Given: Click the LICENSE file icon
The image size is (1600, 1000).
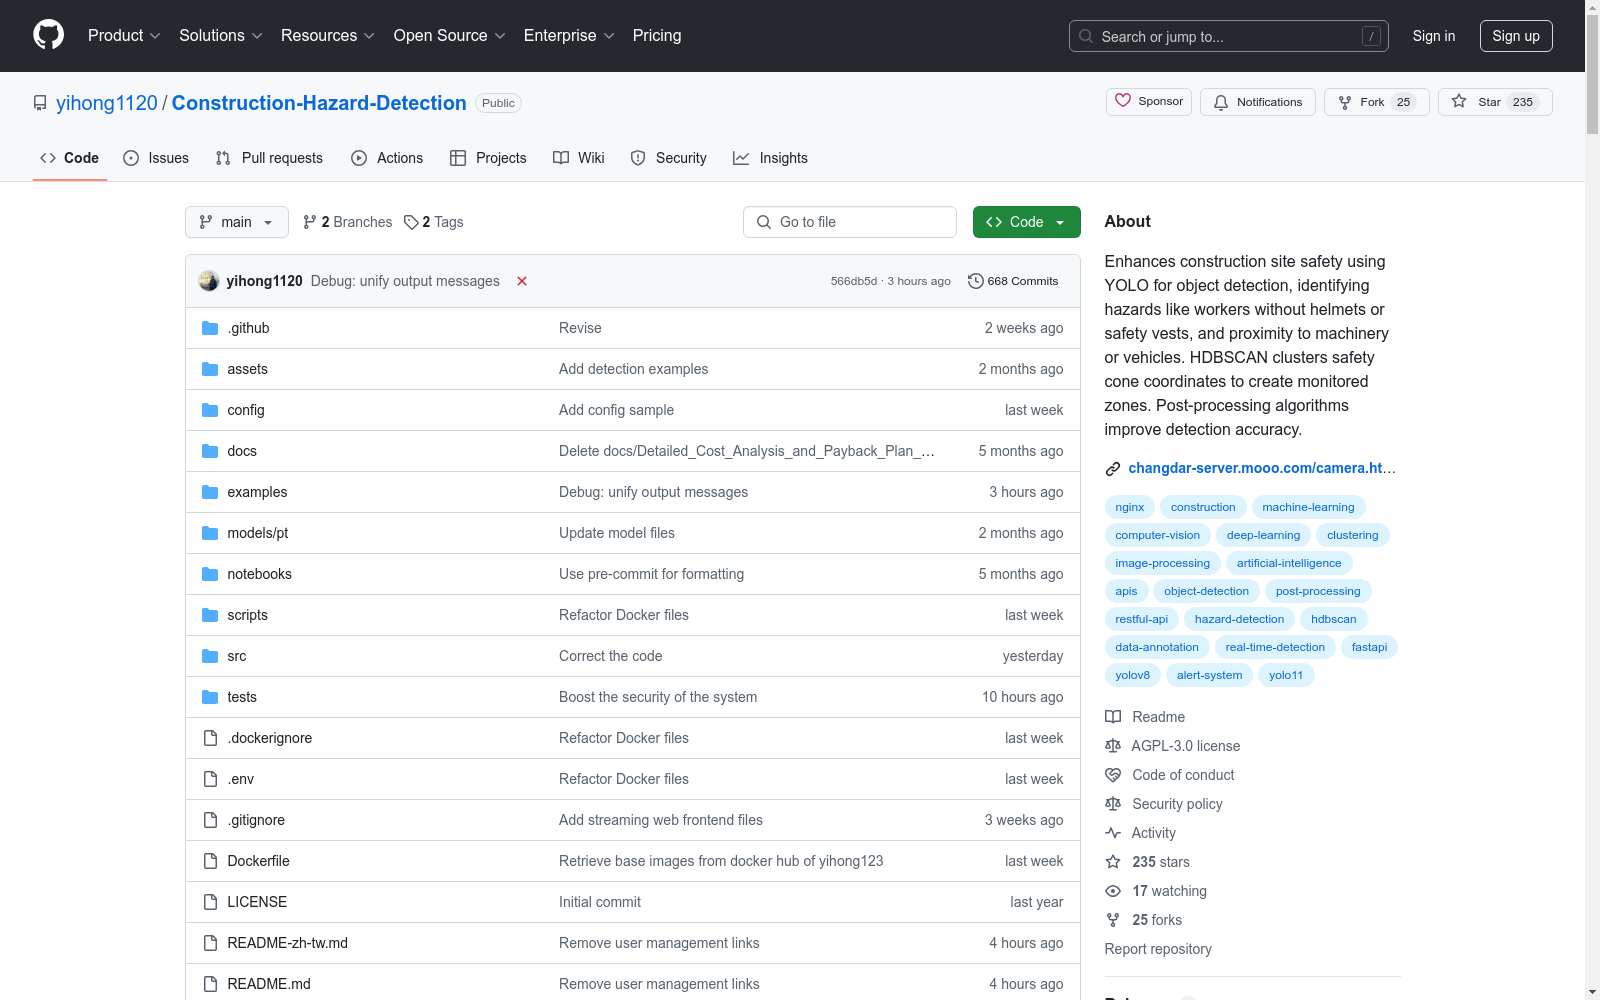Looking at the screenshot, I should (x=210, y=902).
